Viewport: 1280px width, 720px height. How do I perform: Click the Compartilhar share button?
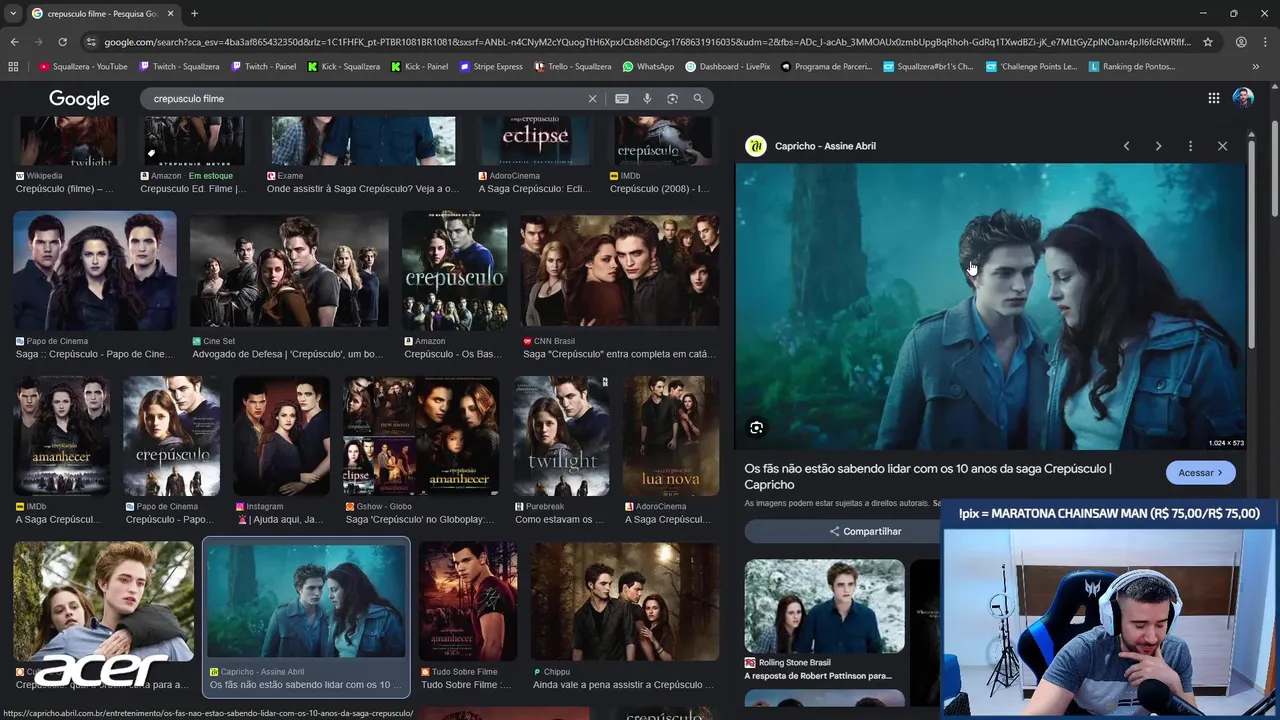(865, 532)
